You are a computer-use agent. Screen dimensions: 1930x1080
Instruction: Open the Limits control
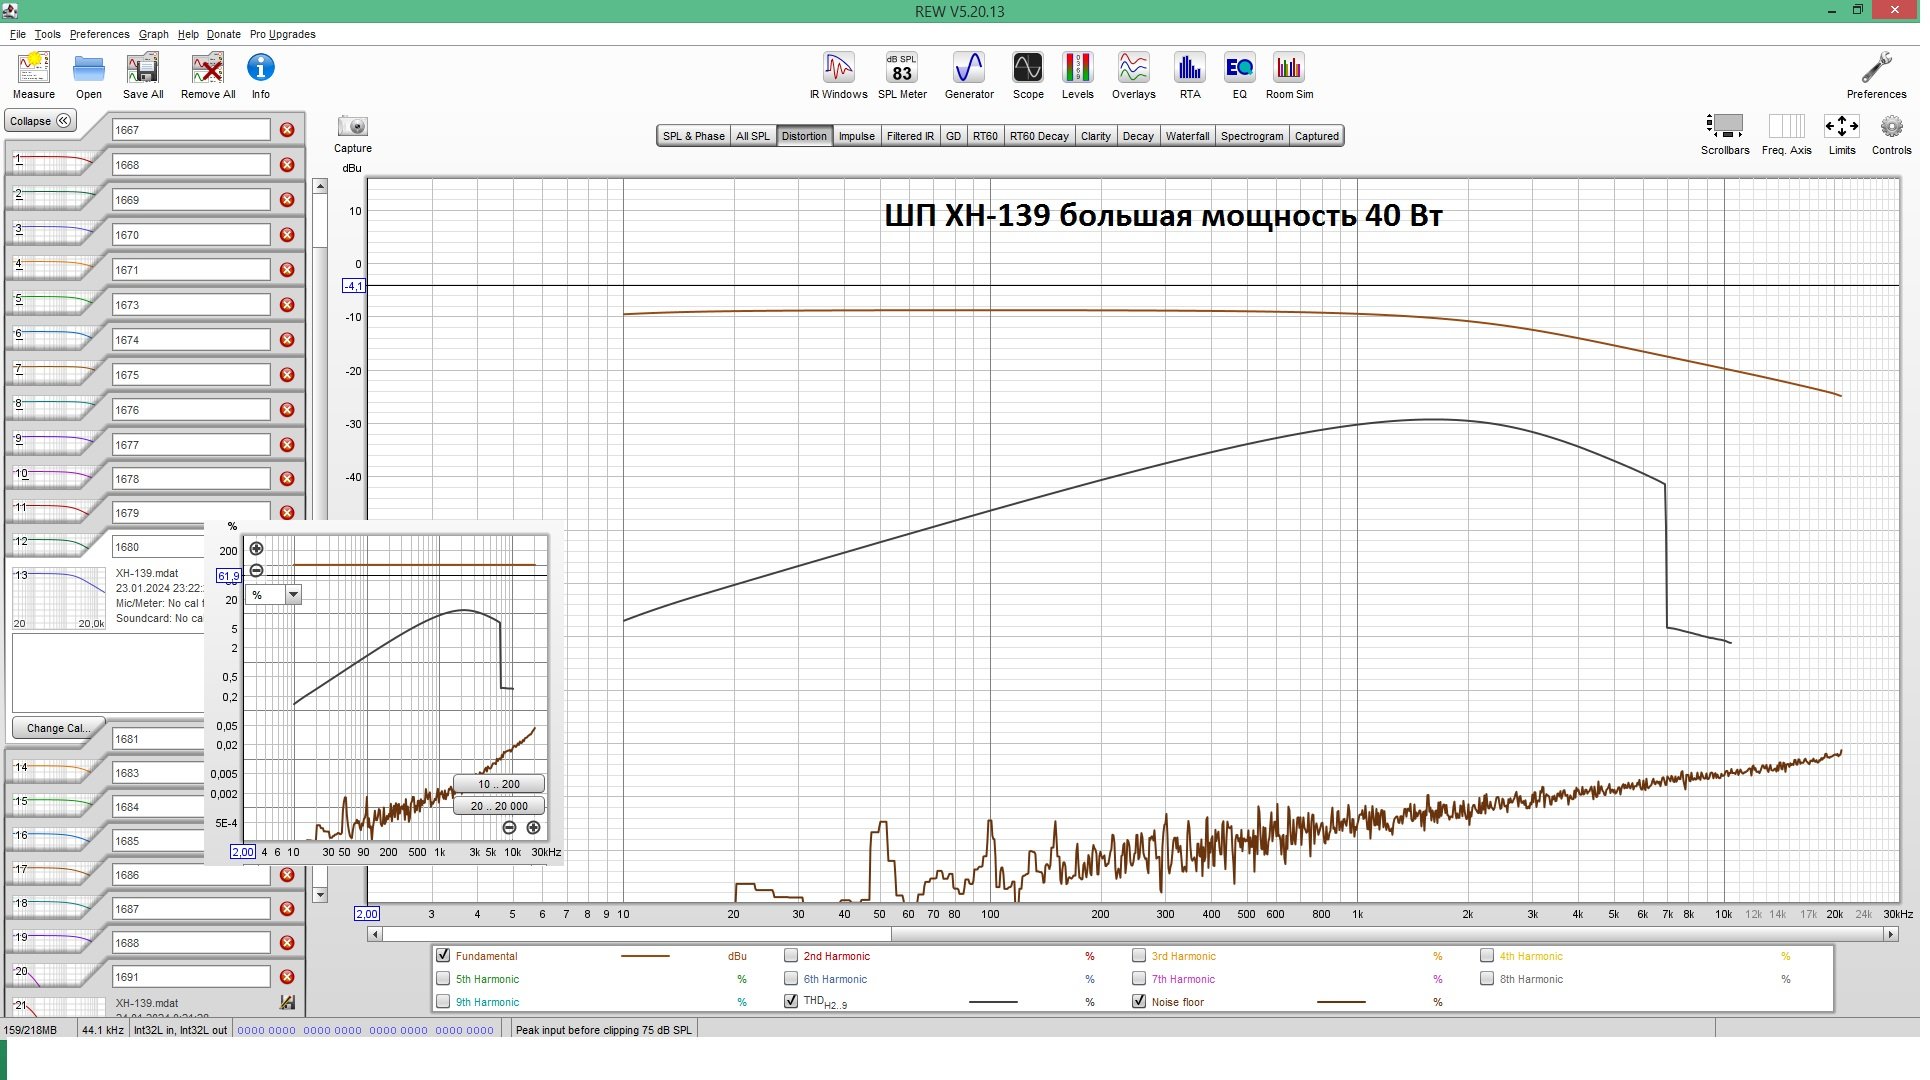click(x=1841, y=134)
